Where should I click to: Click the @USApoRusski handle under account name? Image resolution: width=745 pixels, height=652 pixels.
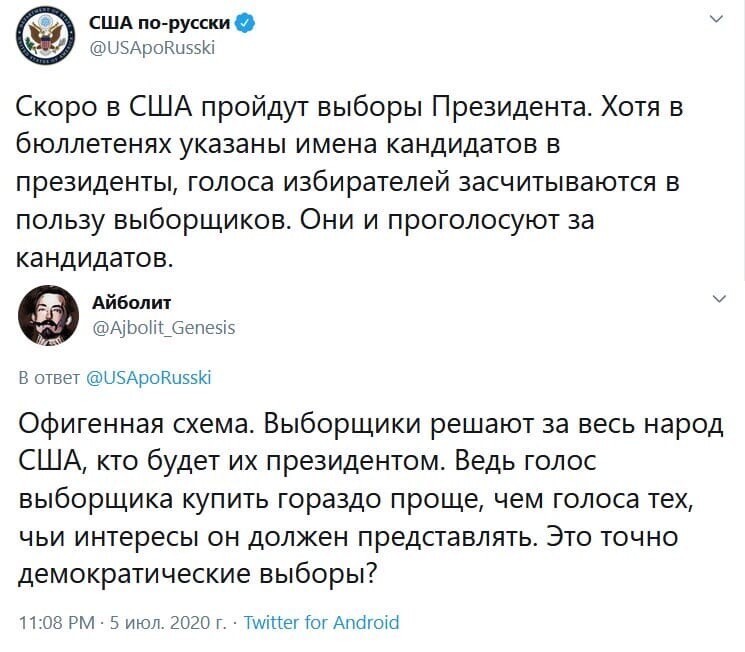pos(152,48)
